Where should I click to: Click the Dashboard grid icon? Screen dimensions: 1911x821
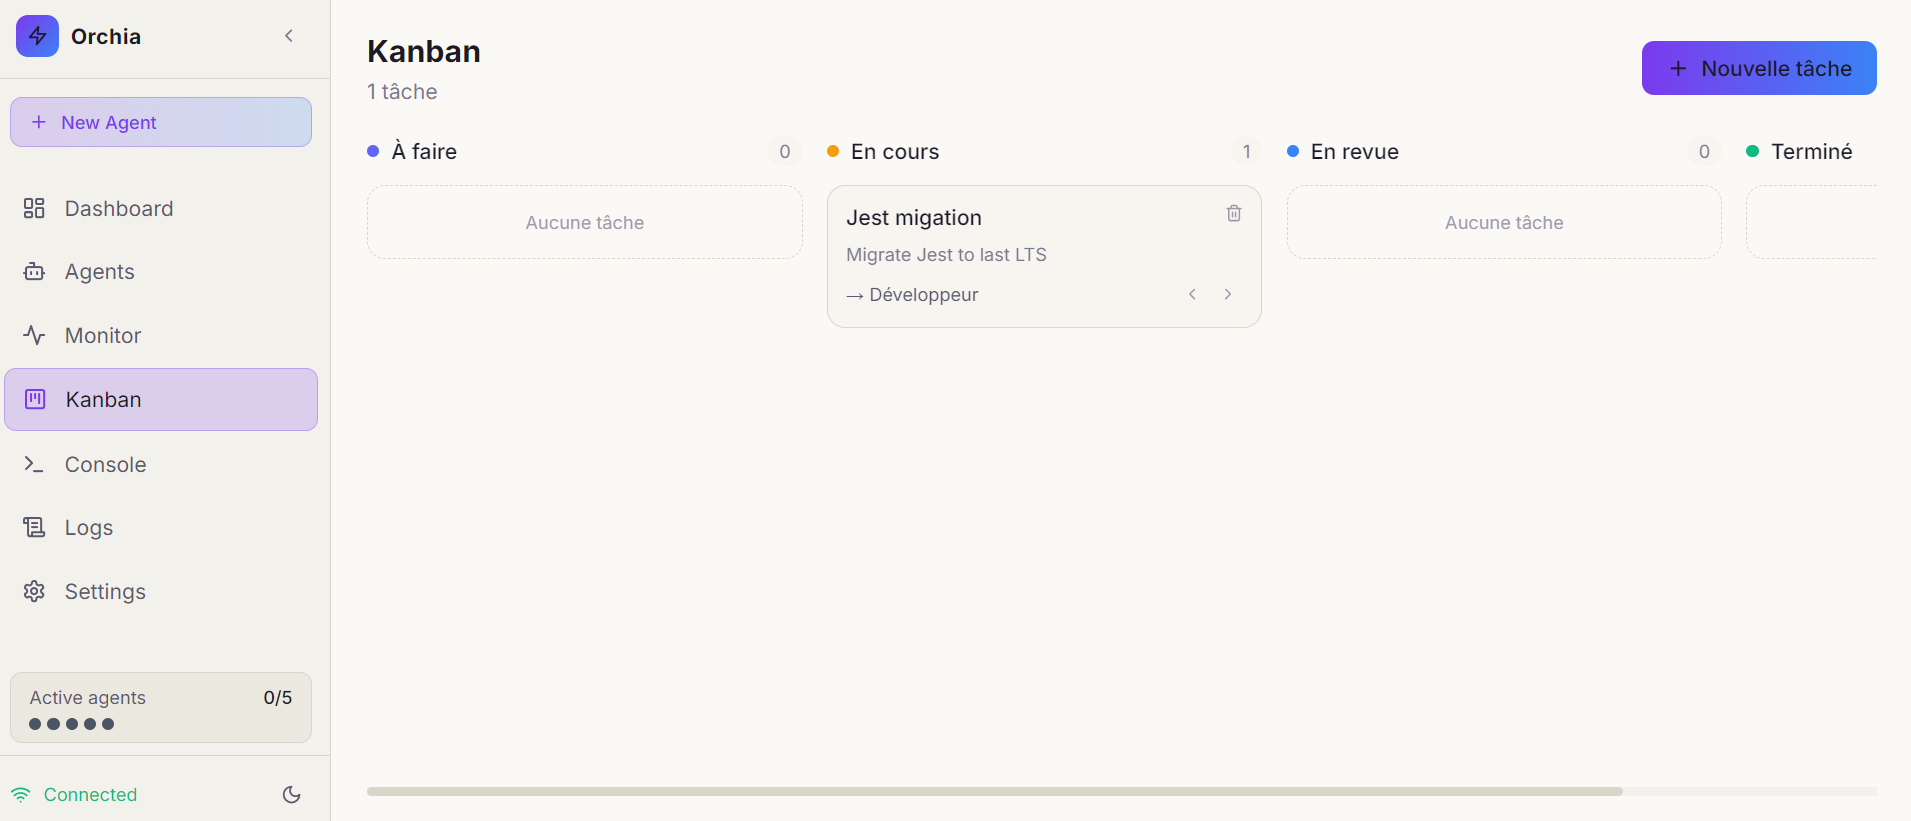pos(34,208)
